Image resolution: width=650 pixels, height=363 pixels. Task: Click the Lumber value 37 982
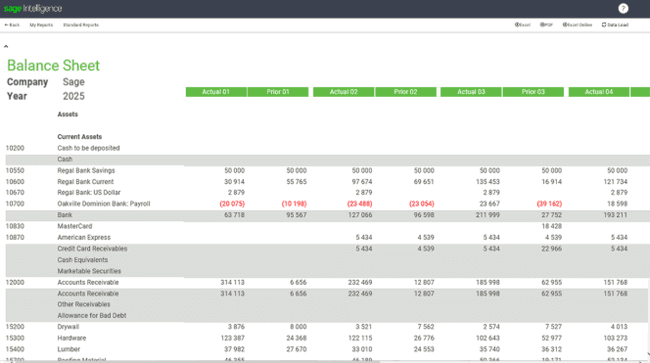tap(234, 349)
